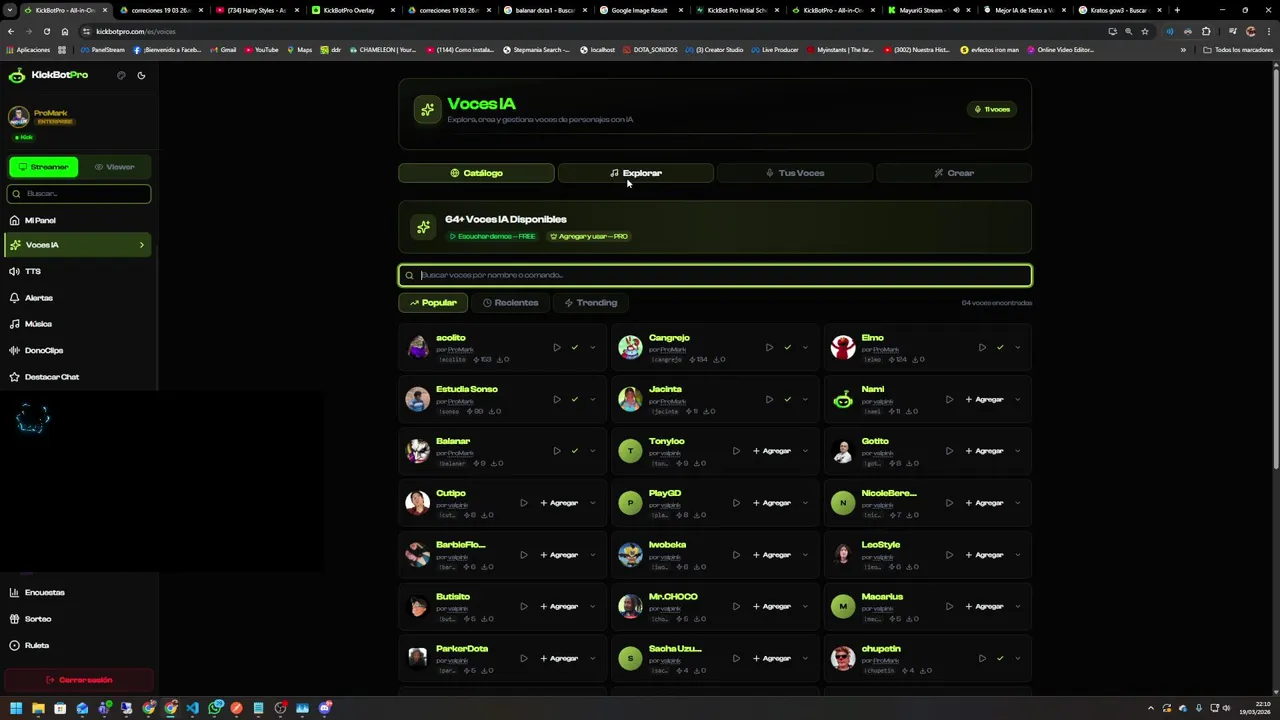Play the Estudia Sonso voice demo
Viewport: 1280px width, 720px height.
click(557, 399)
